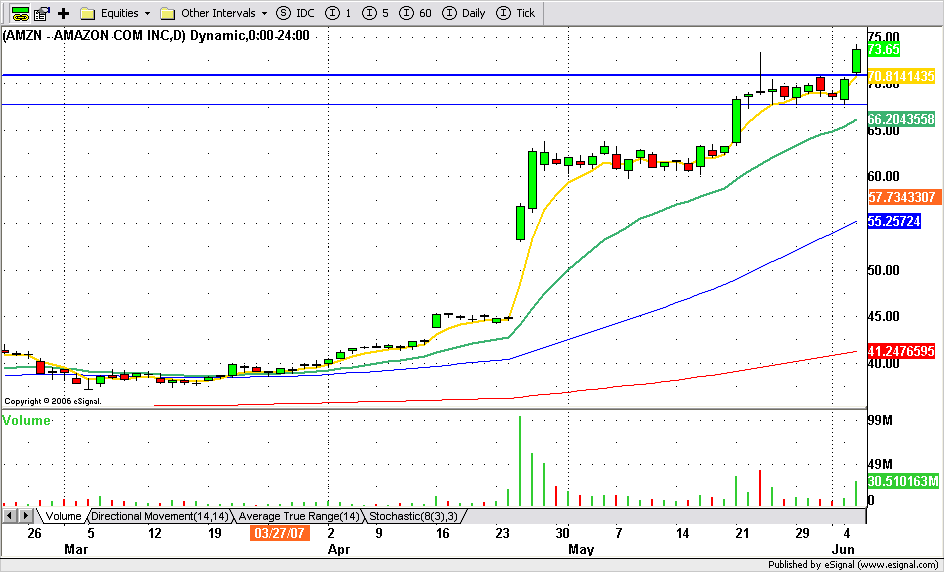Select the last green candle near 73.65
Image resolution: width=944 pixels, height=572 pixels.
[856, 60]
